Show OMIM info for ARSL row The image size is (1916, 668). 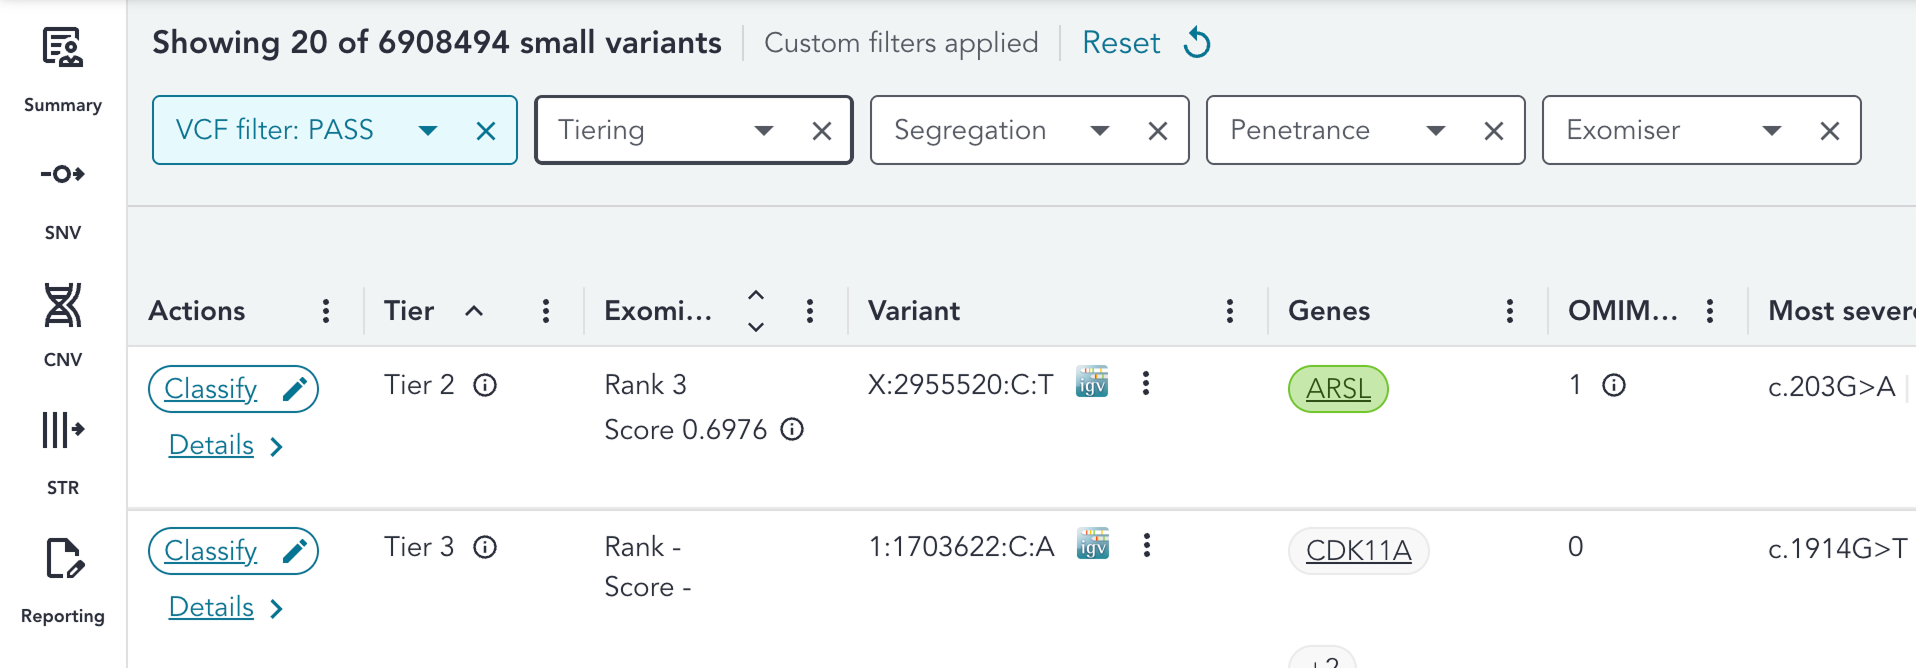click(1614, 385)
